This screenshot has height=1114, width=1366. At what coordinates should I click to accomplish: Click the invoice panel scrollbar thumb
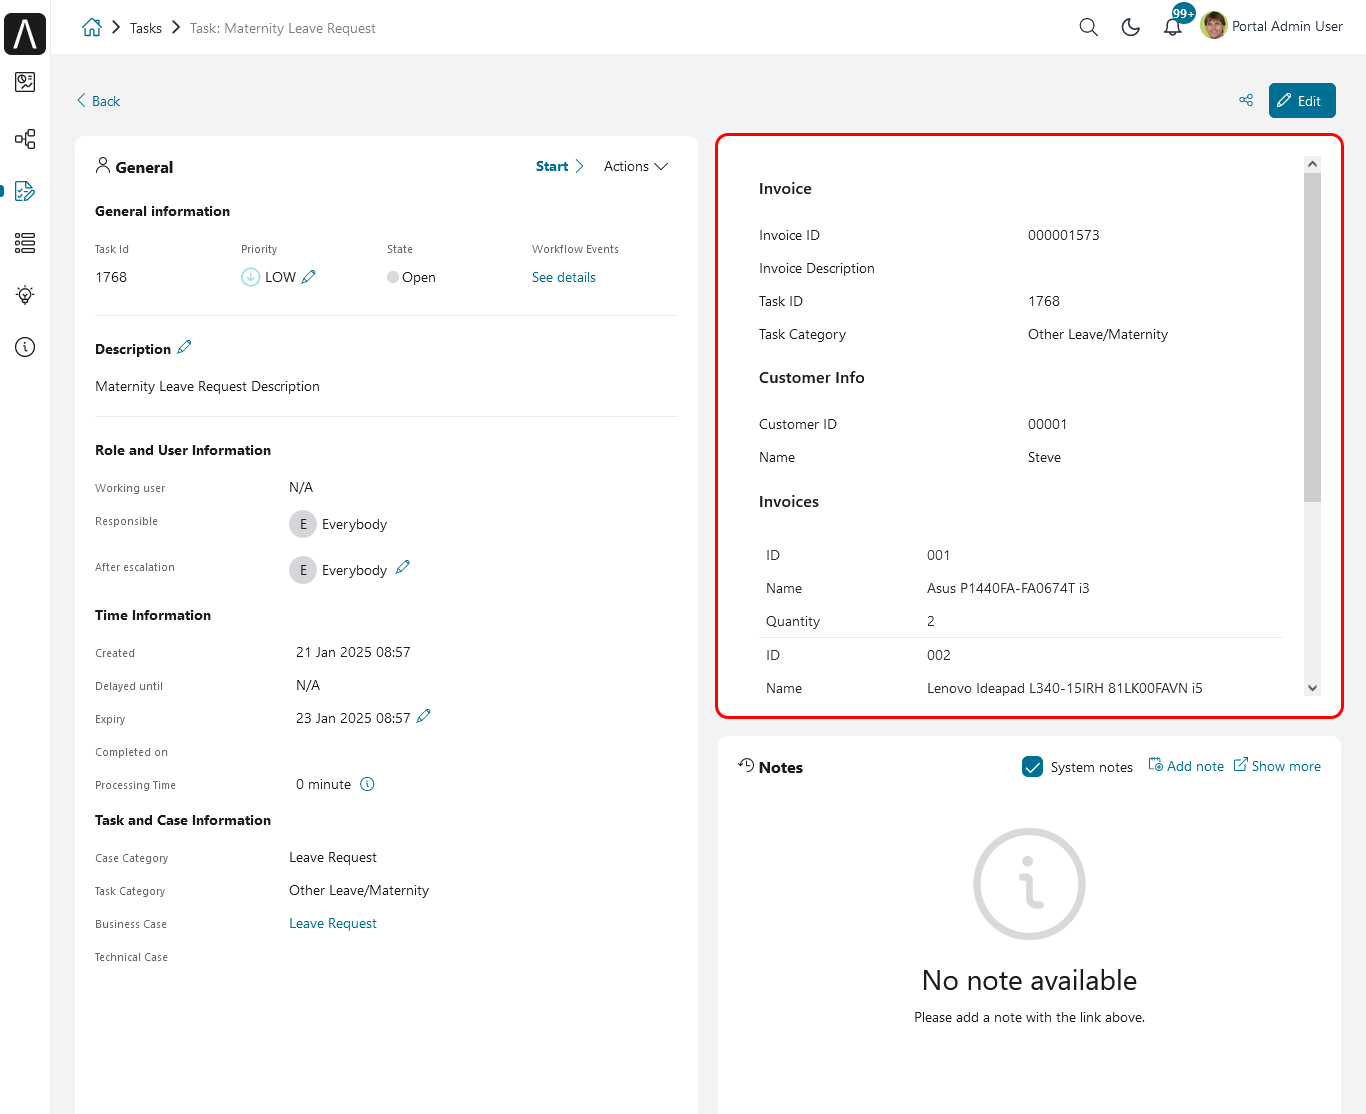1313,337
